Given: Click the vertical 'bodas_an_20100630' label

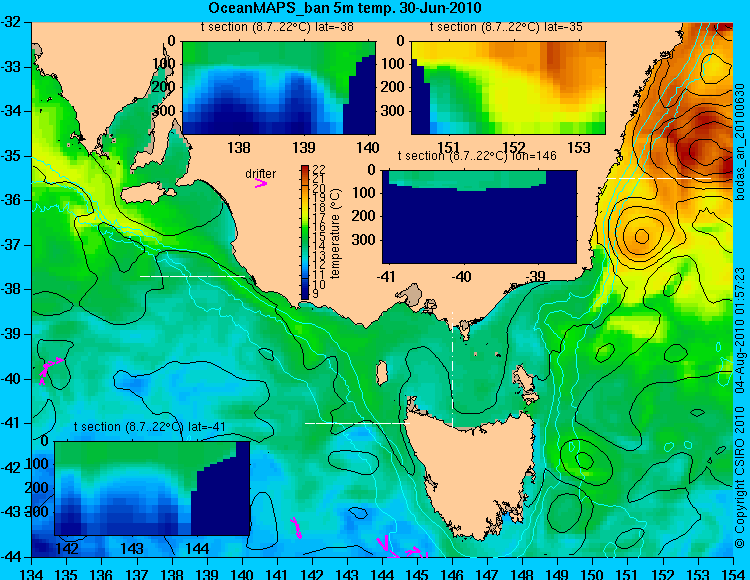Looking at the screenshot, I should pyautogui.click(x=740, y=142).
